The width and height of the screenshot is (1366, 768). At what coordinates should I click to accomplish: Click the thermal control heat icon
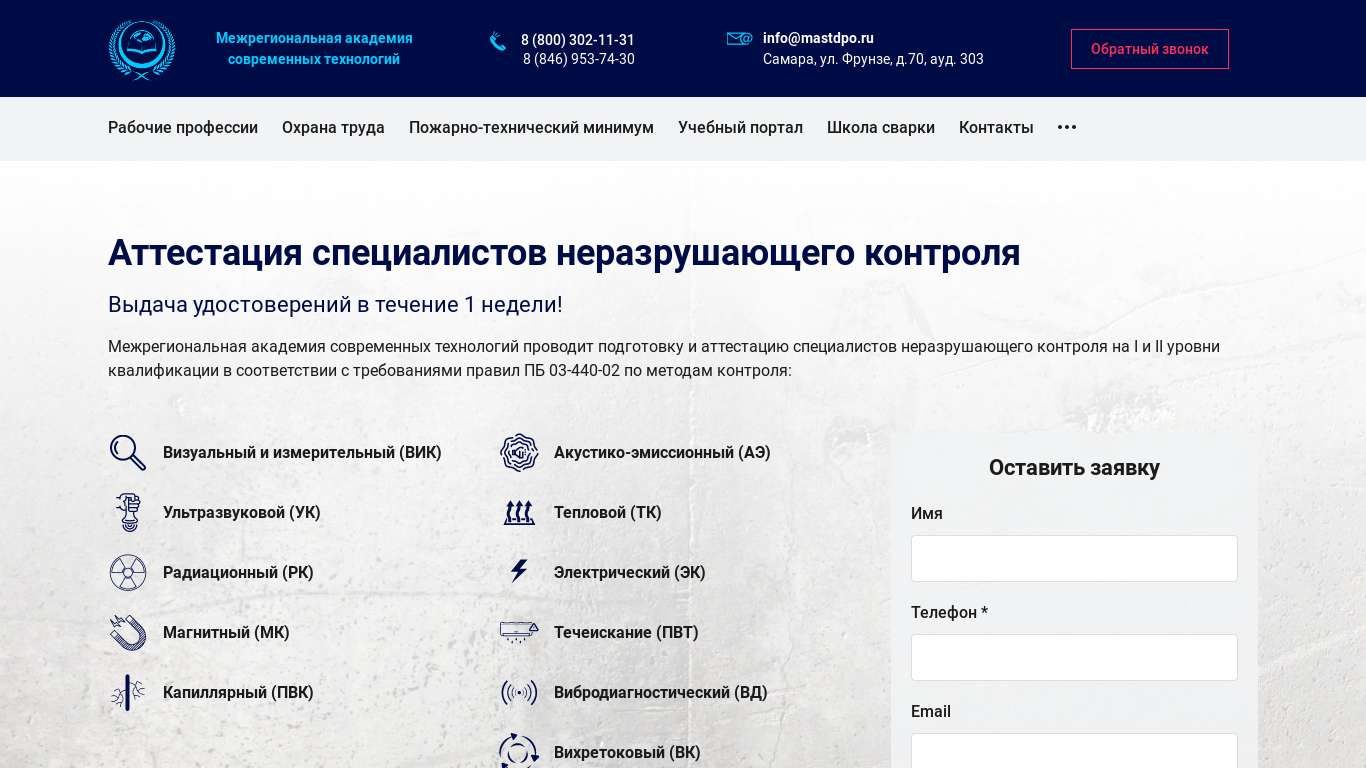[519, 513]
